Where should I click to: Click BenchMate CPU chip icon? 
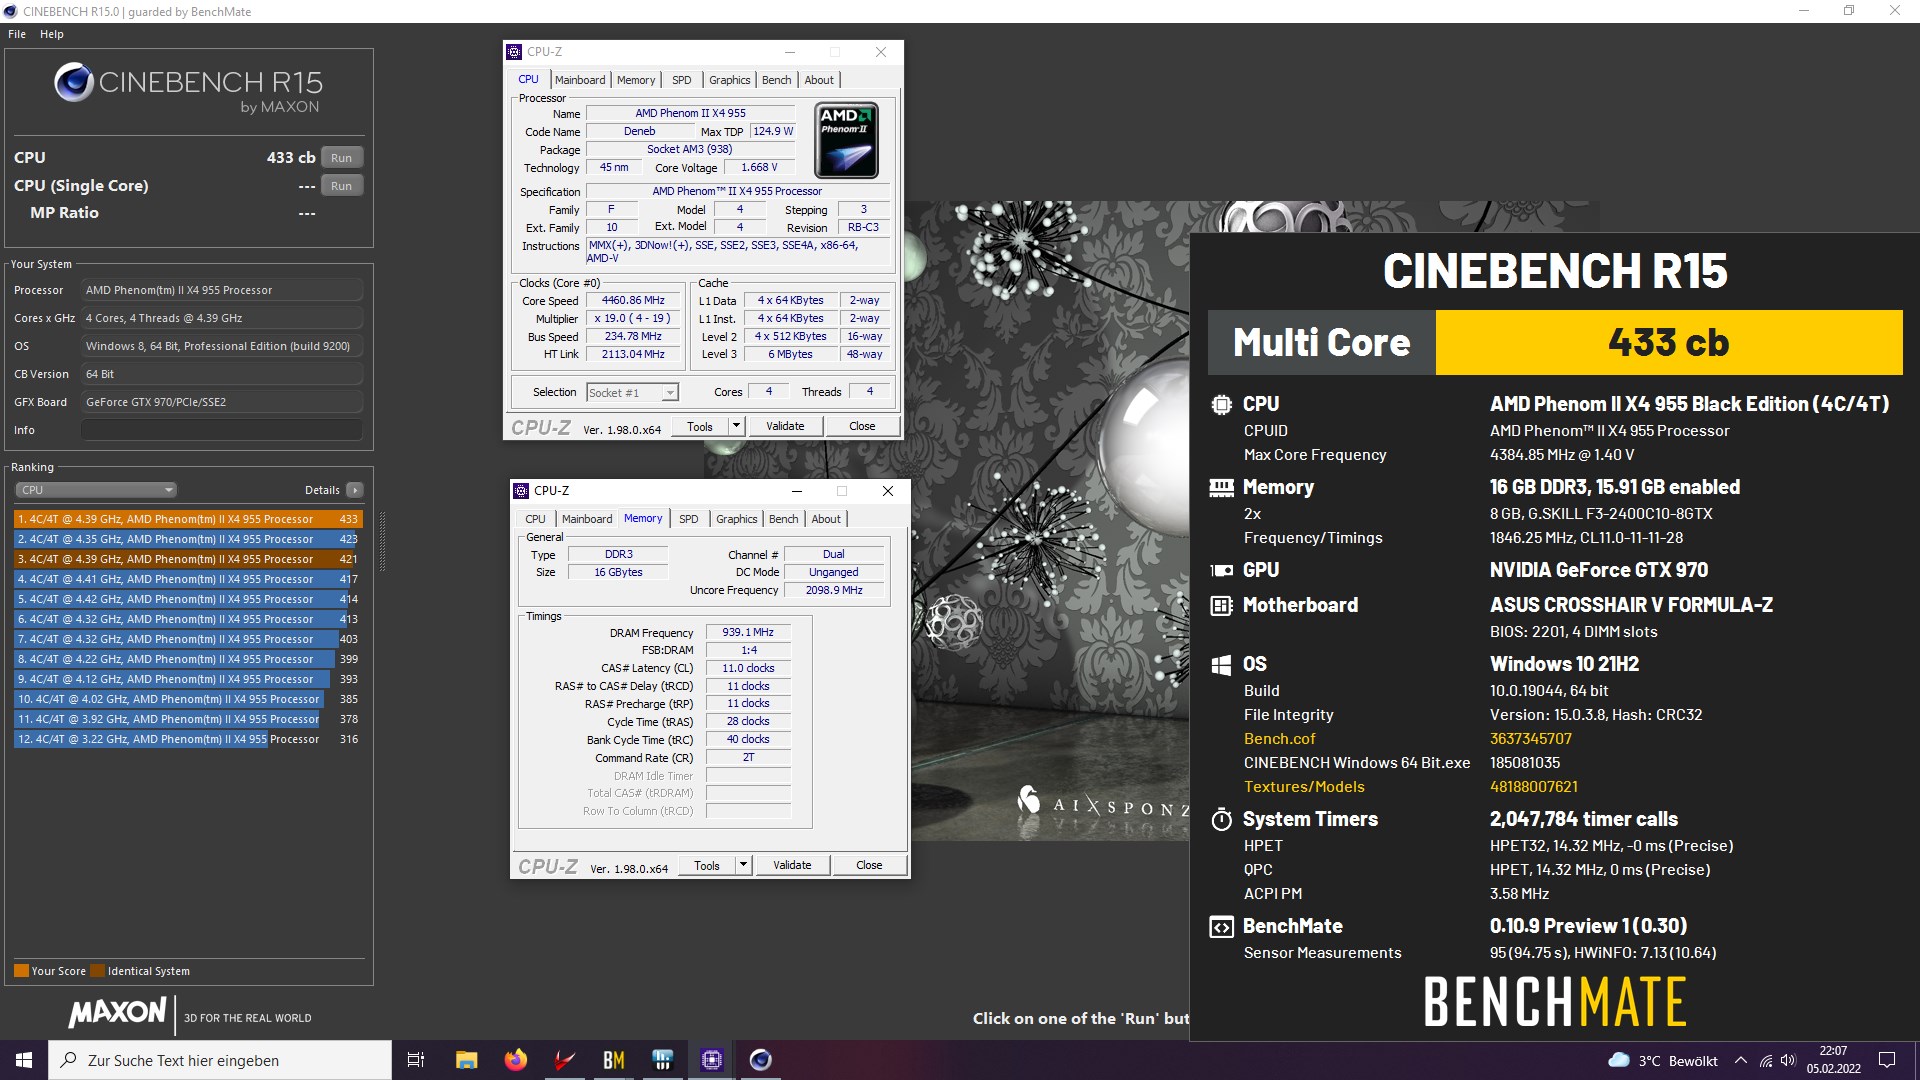pyautogui.click(x=1221, y=405)
